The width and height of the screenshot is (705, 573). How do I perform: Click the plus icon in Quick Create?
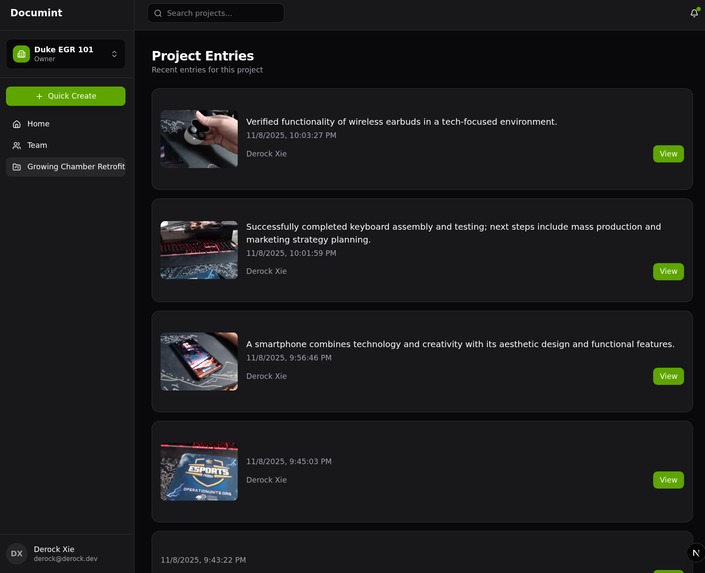click(39, 96)
